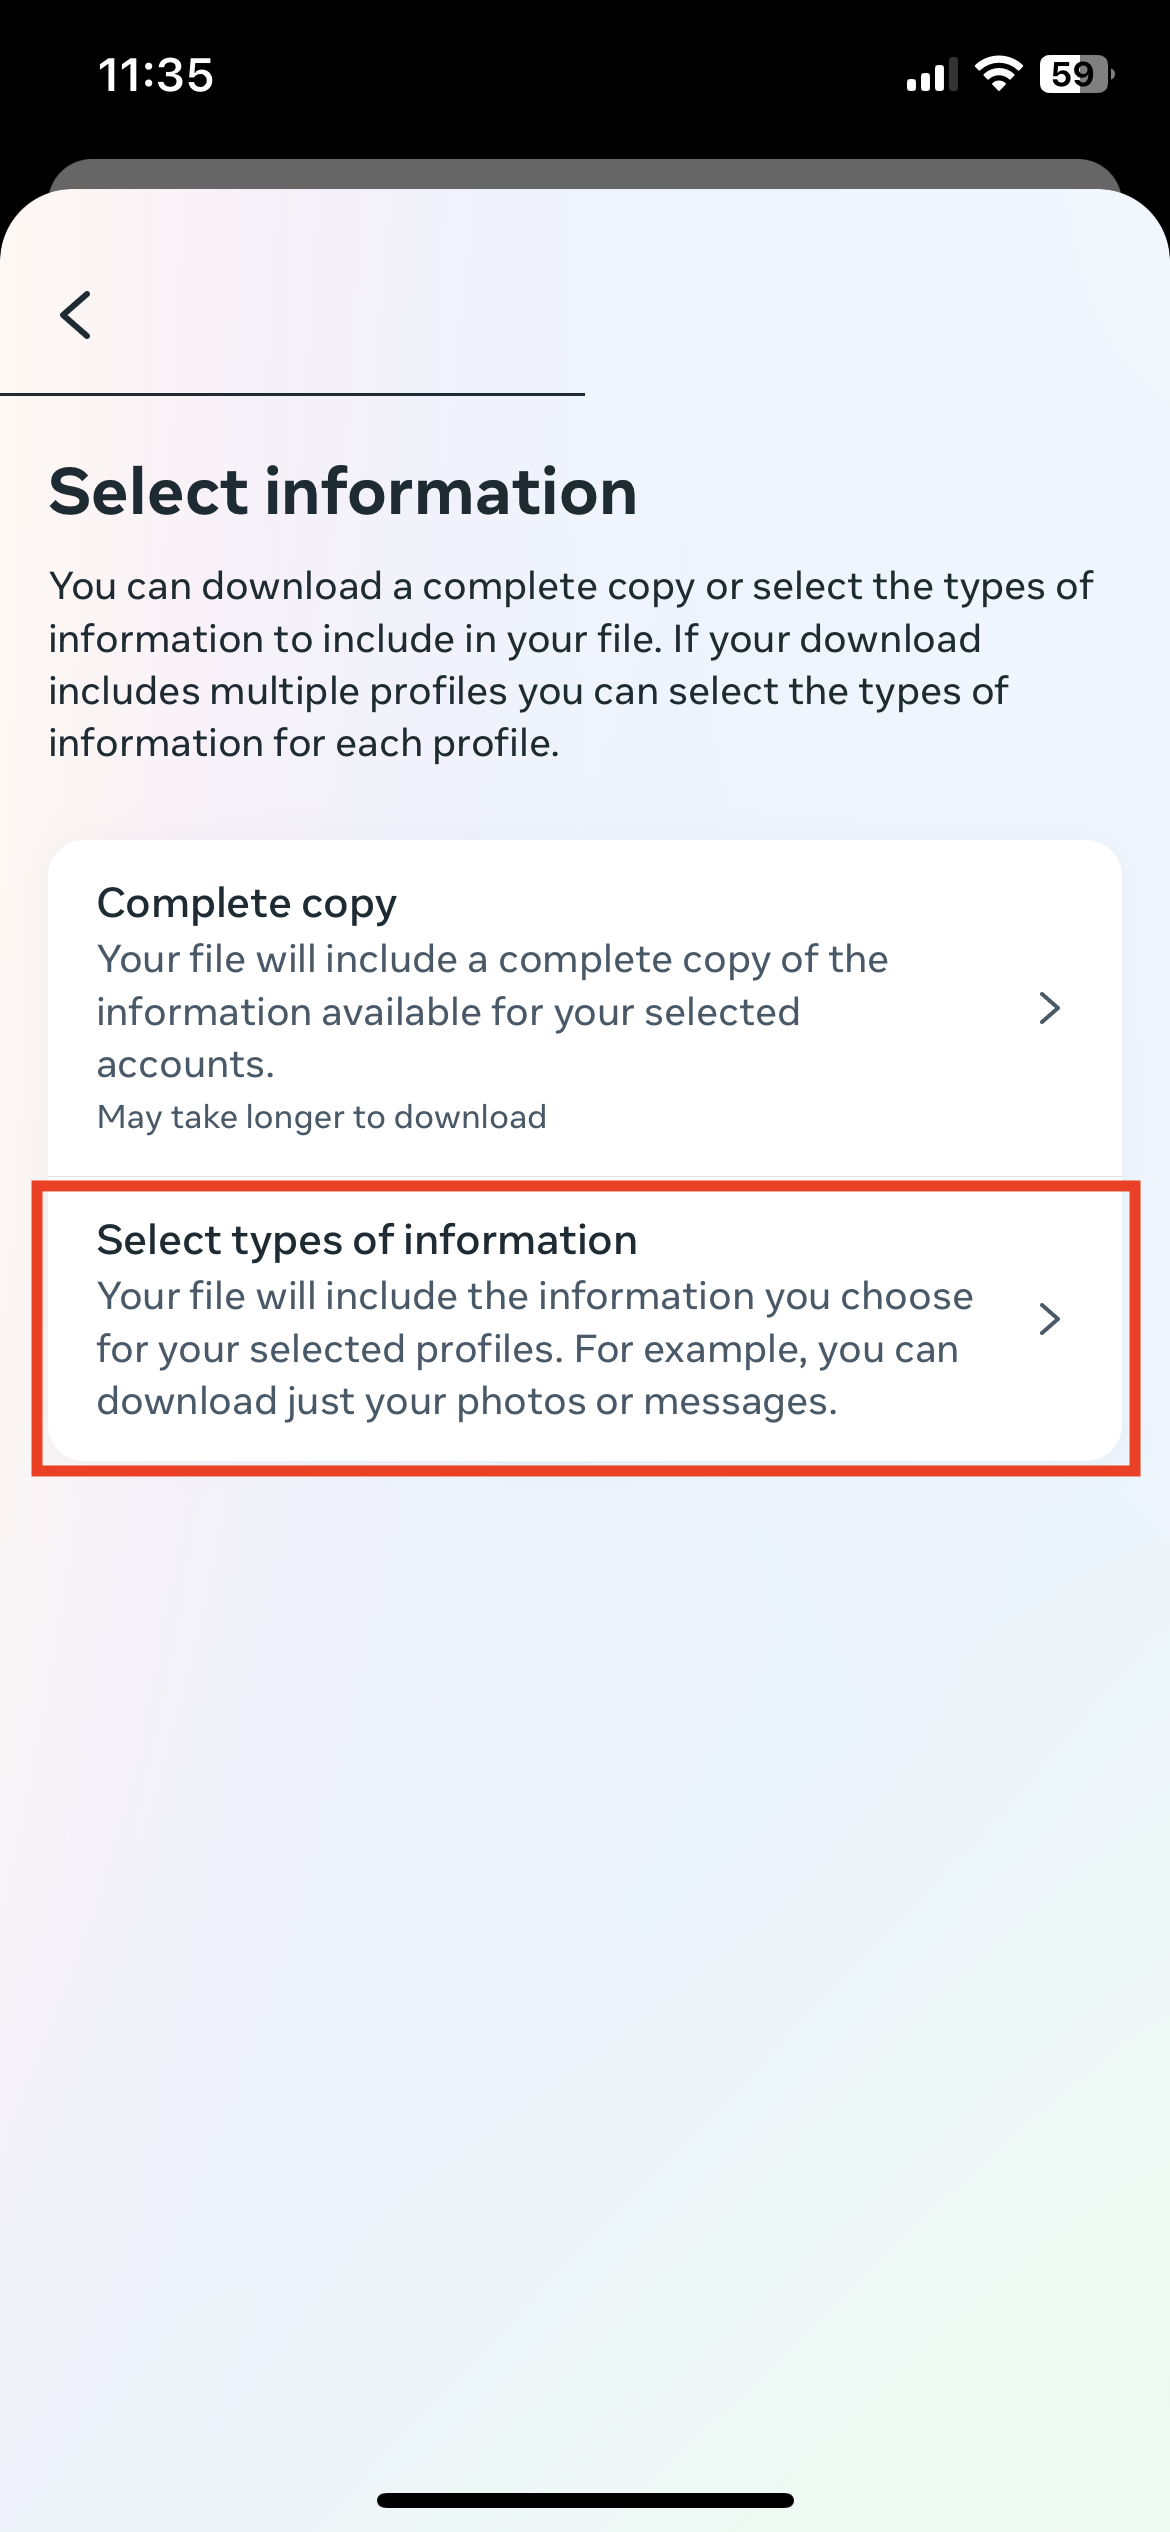Viewport: 1170px width, 2532px height.
Task: Select the complete copy description text
Action: pyautogui.click(x=492, y=1011)
